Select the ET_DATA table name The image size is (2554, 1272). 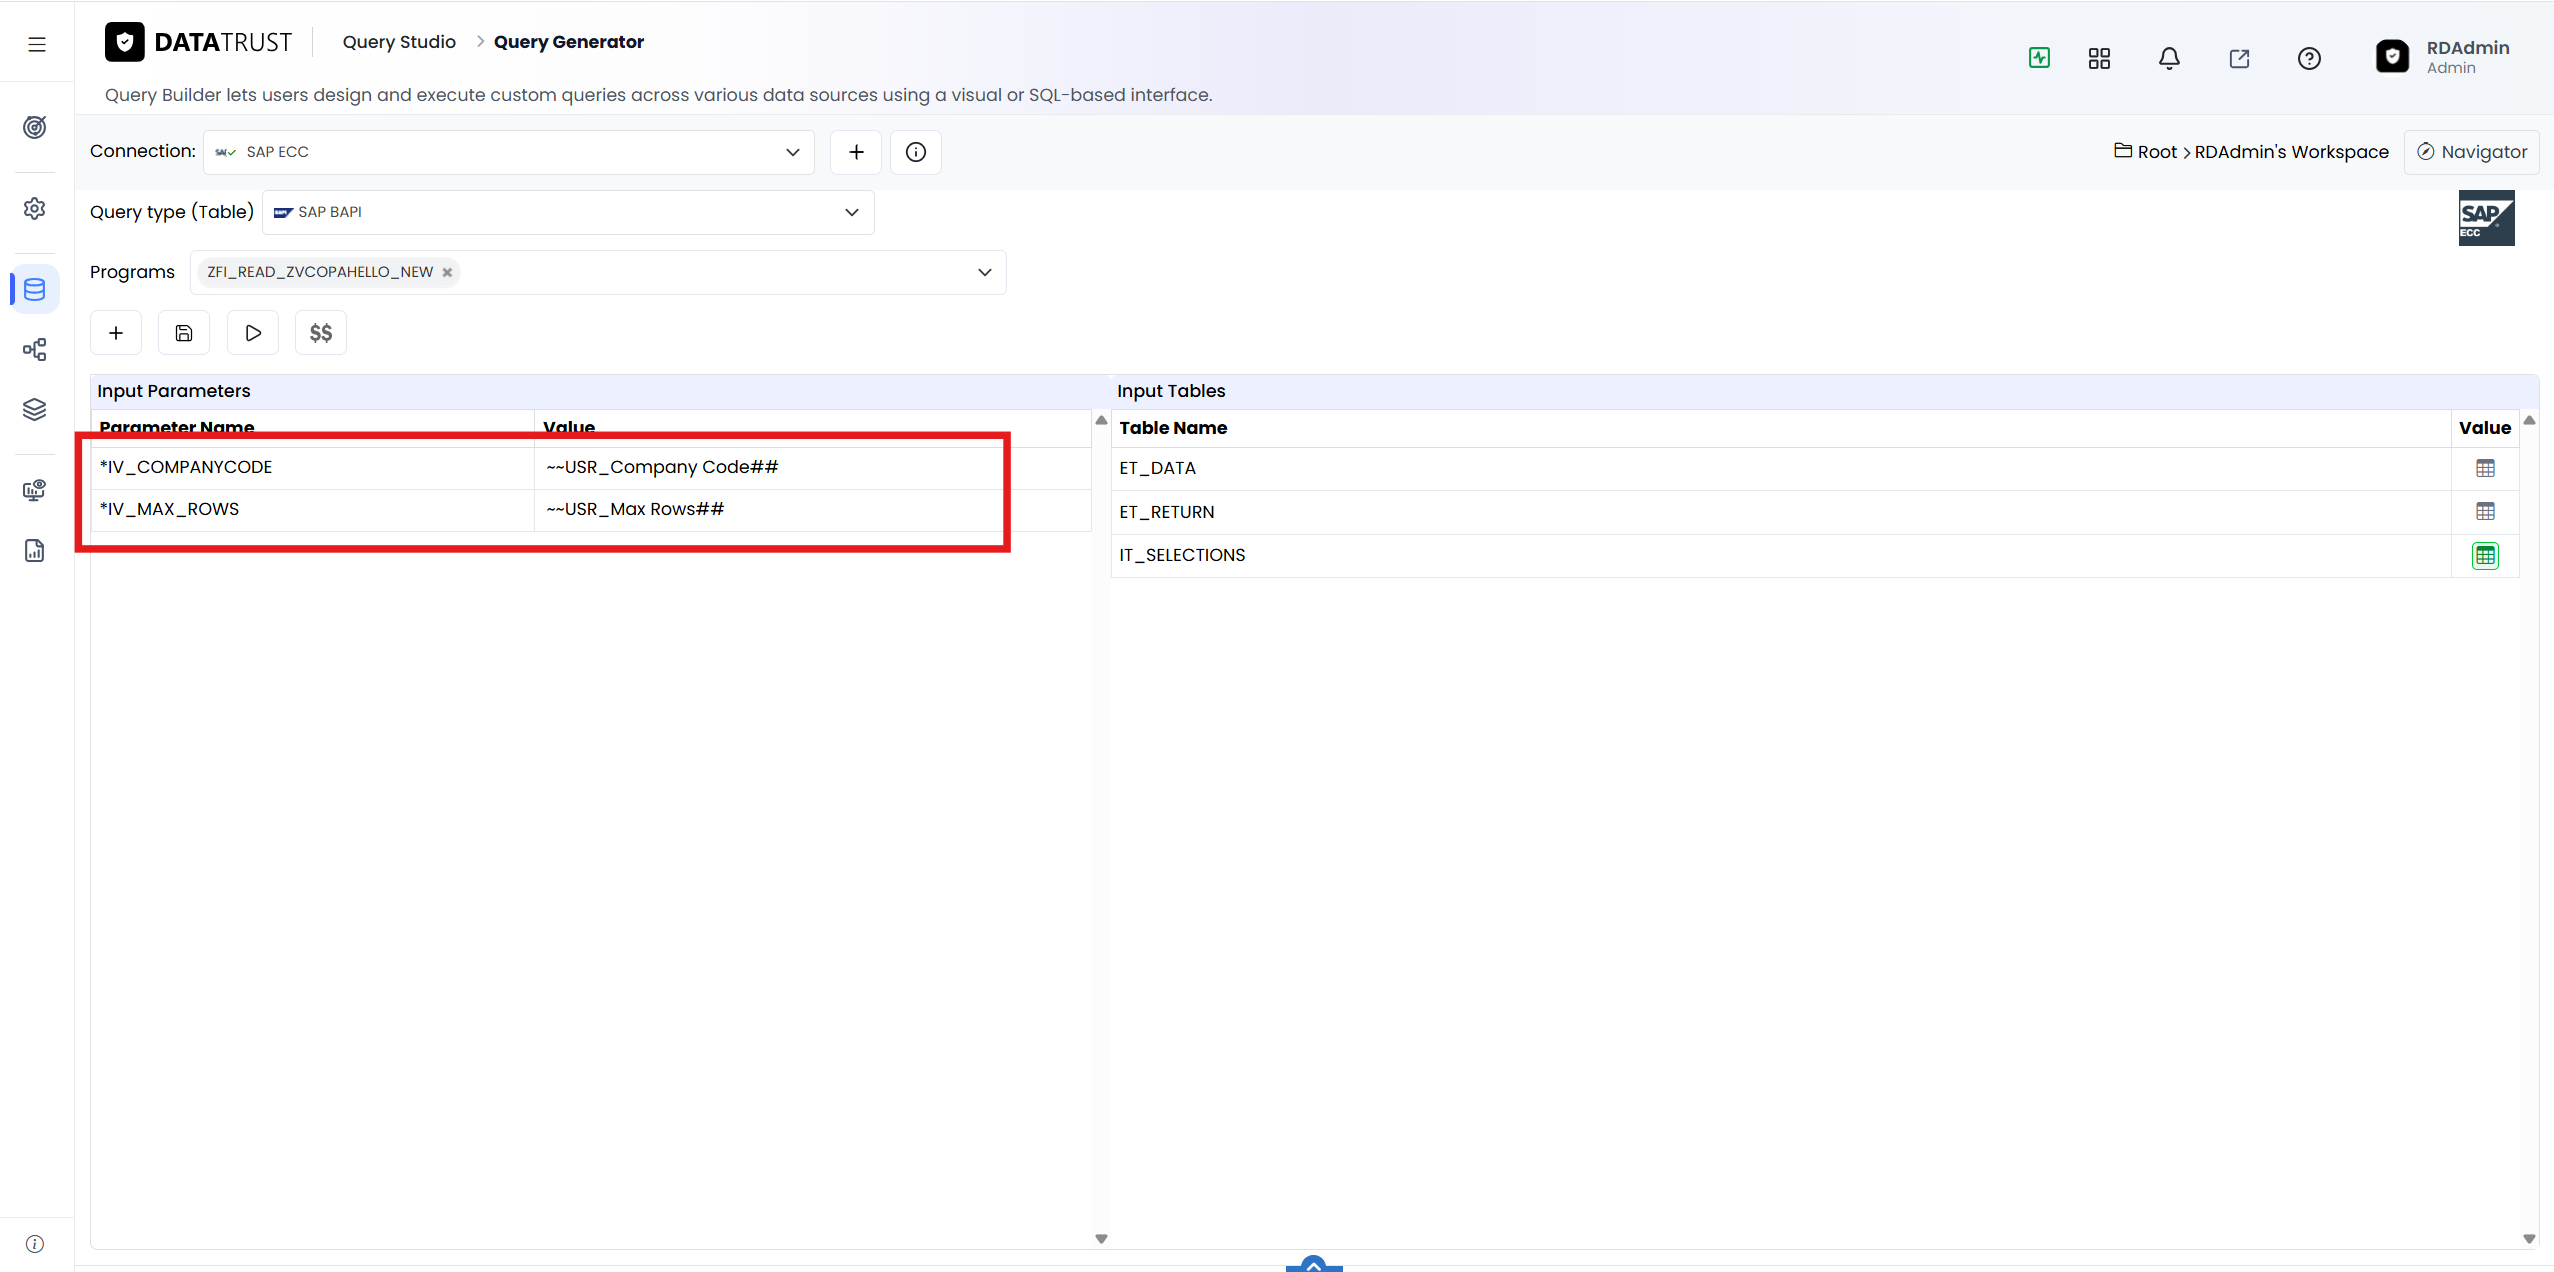click(1157, 468)
